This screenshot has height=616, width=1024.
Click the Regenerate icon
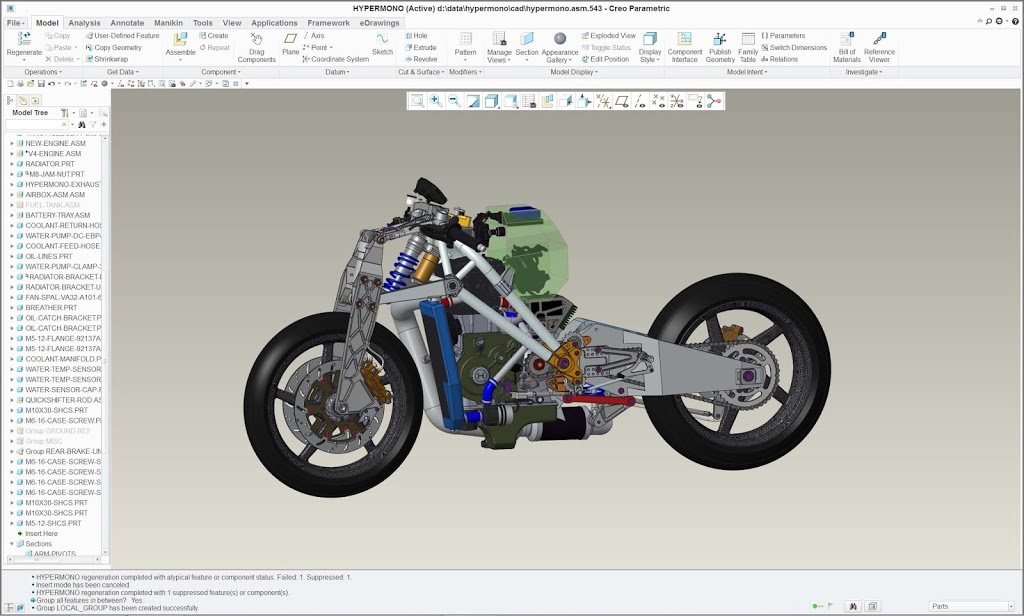point(23,39)
